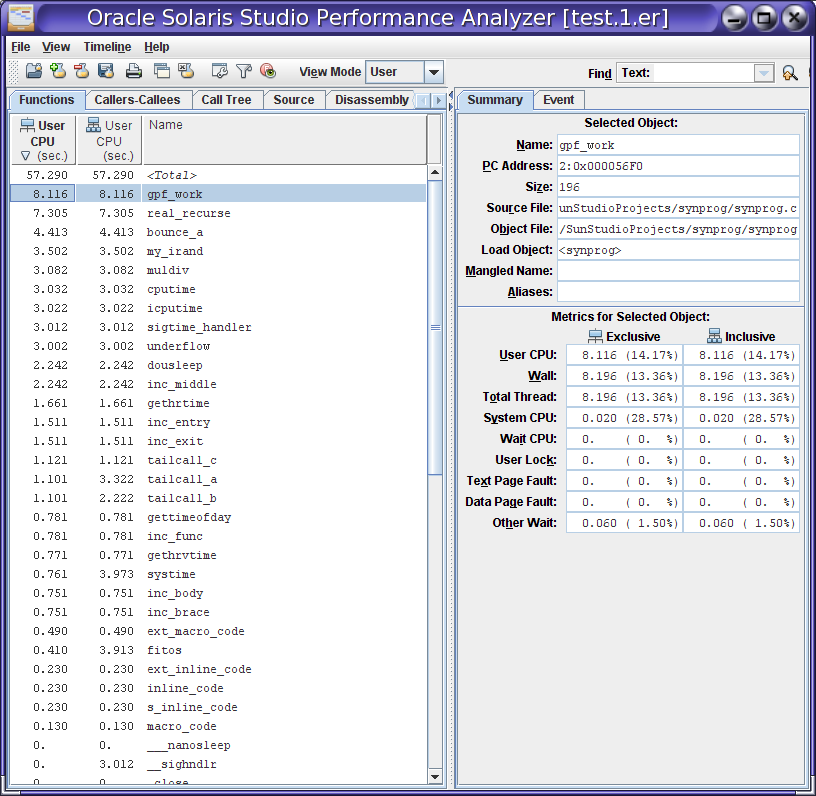Image resolution: width=816 pixels, height=796 pixels.
Task: Click the Drop Experiment flask icon
Action: pos(82,71)
